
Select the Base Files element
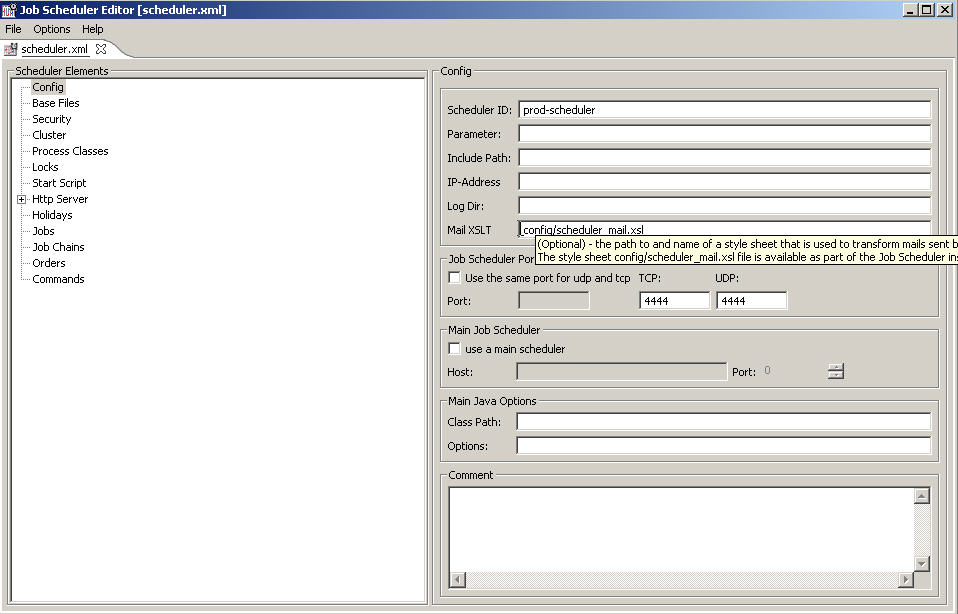55,103
